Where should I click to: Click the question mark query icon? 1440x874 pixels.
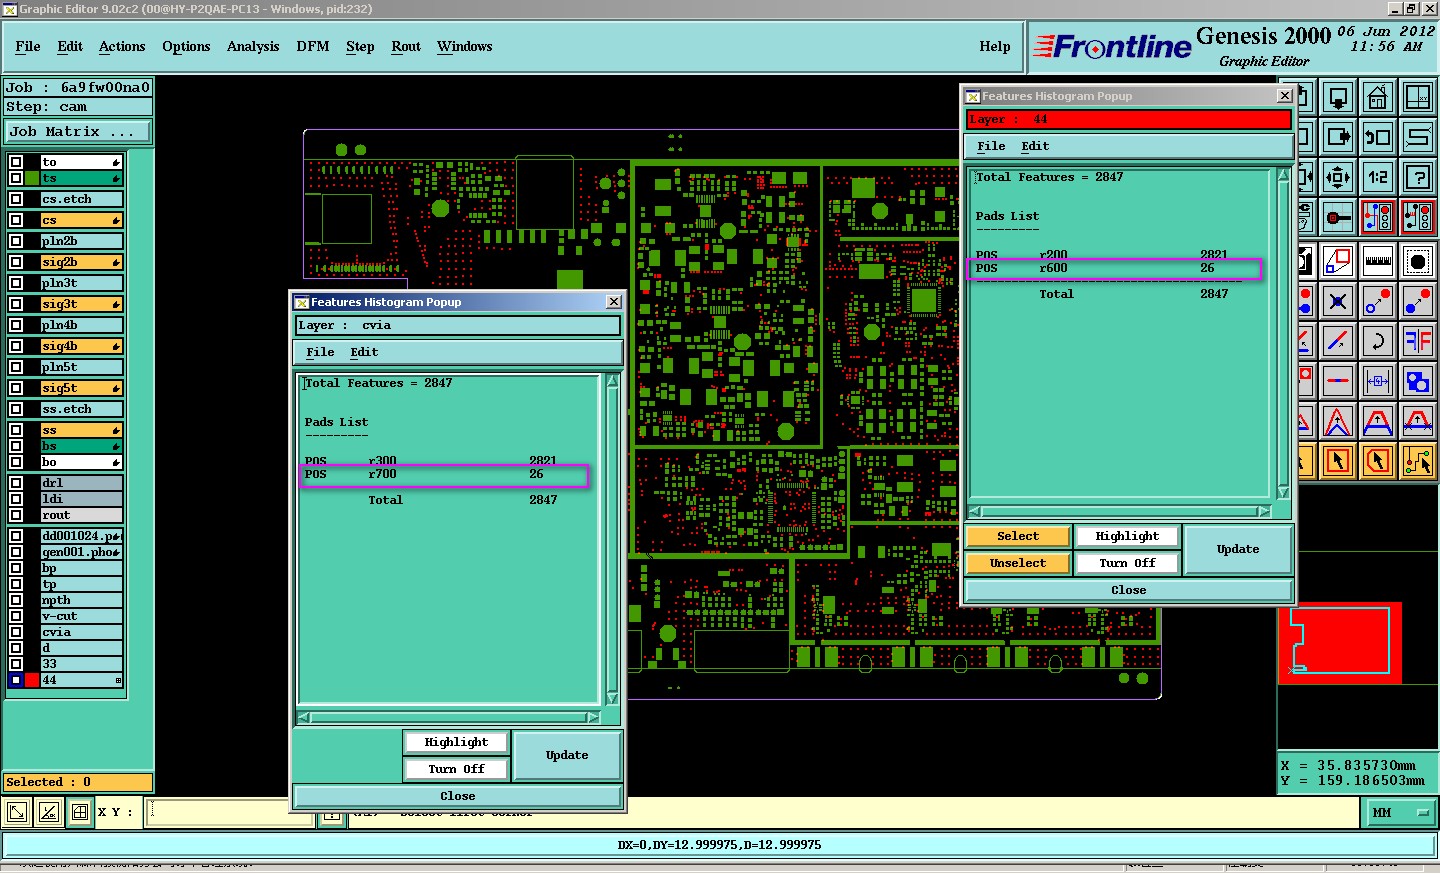click(1417, 177)
